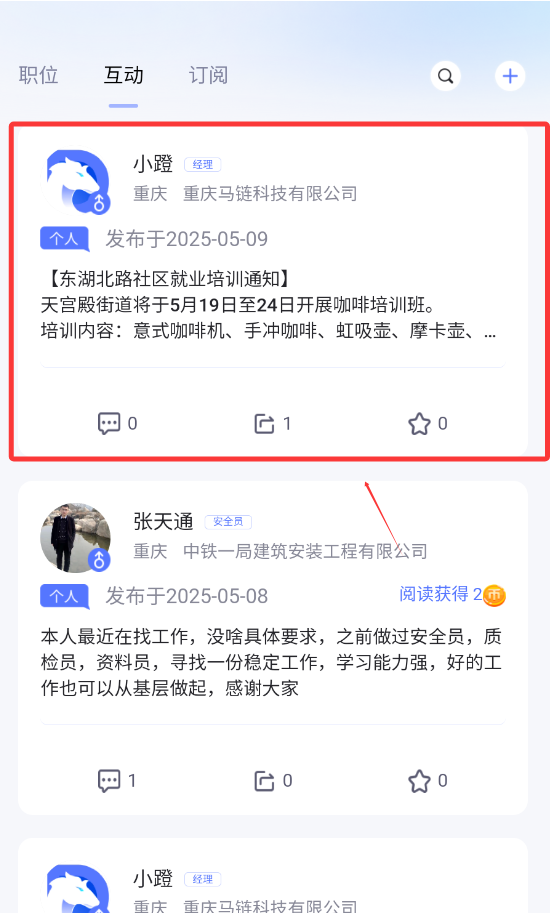550x913 pixels.
Task: Click the 阅读获得 reward link
Action: (440, 594)
